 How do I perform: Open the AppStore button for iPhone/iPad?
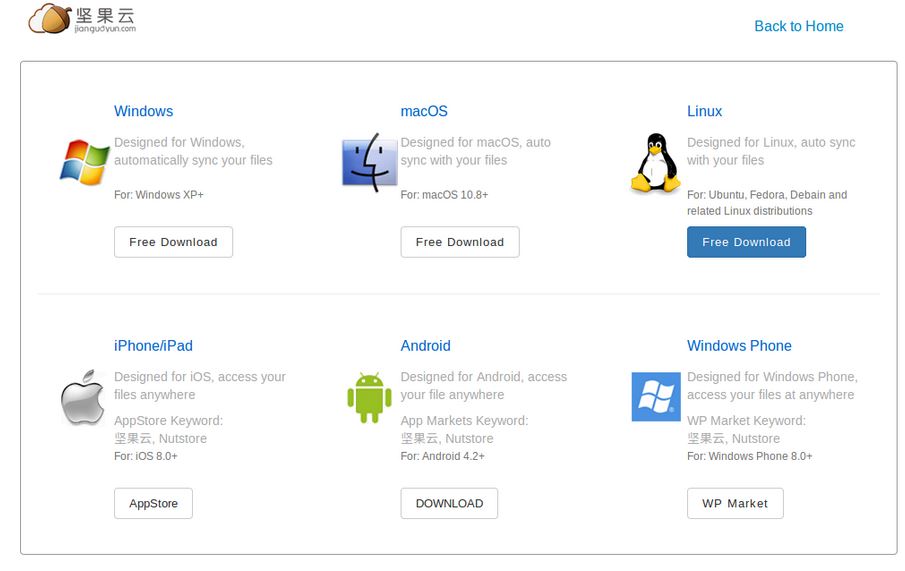[154, 503]
